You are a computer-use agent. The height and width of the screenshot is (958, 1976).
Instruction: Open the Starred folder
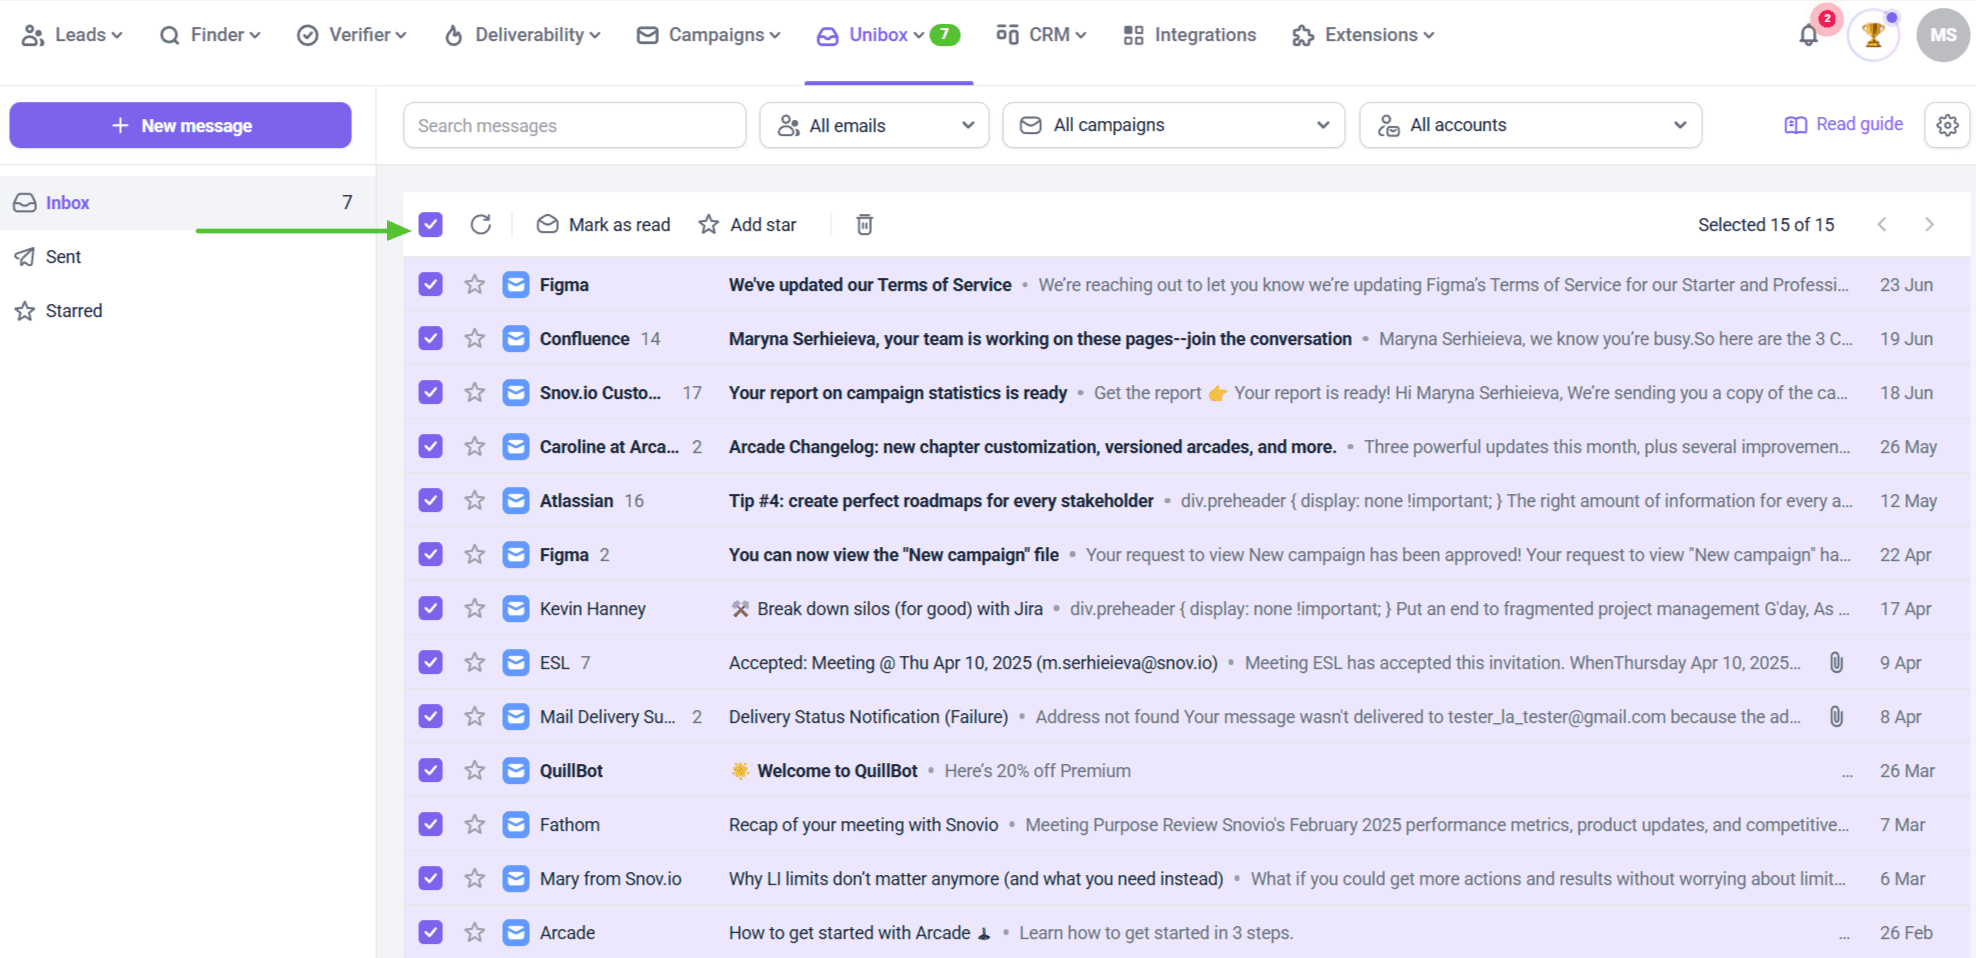(x=73, y=311)
